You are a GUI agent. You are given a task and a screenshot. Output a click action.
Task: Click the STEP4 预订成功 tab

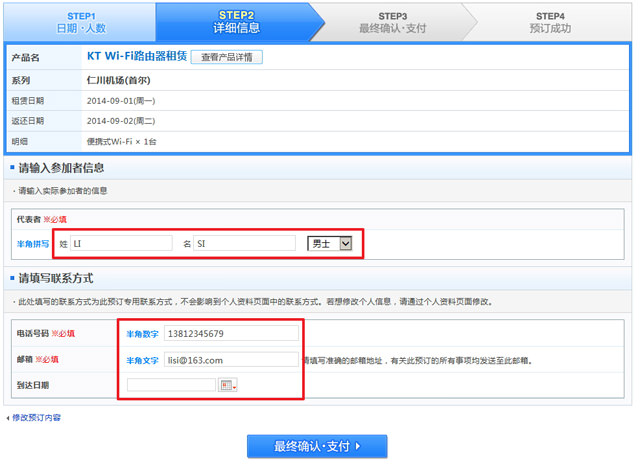click(550, 22)
